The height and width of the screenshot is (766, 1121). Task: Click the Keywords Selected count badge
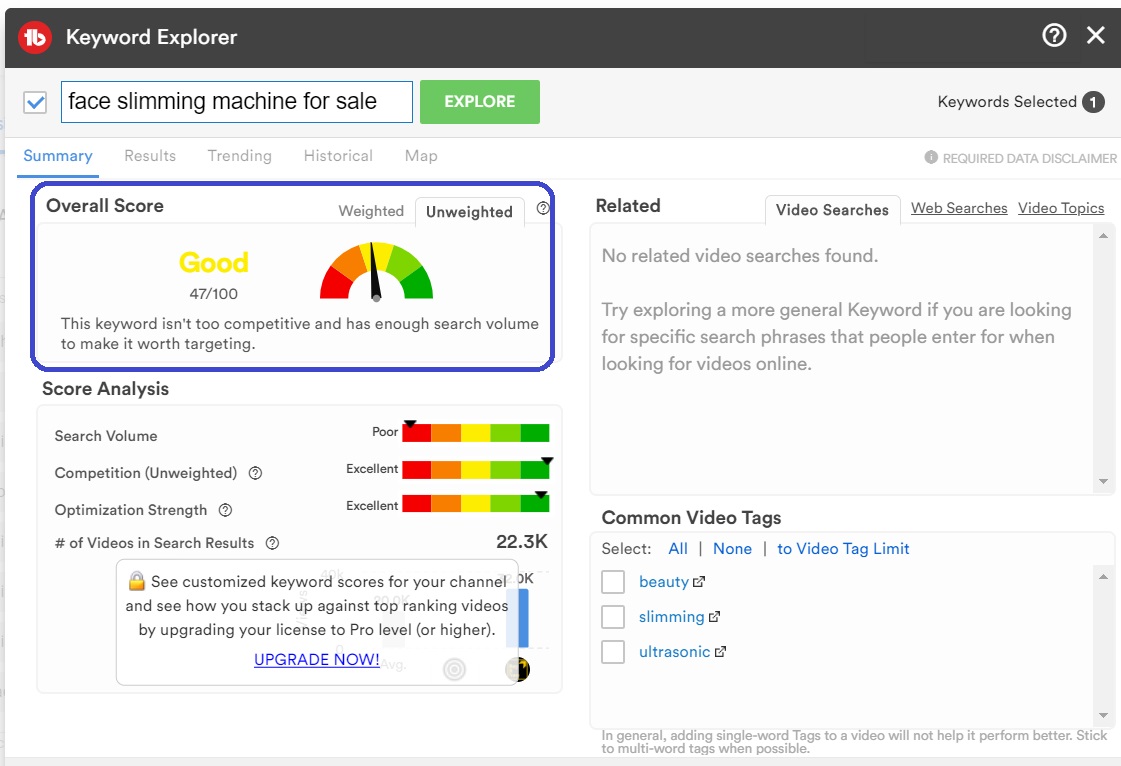click(1092, 102)
